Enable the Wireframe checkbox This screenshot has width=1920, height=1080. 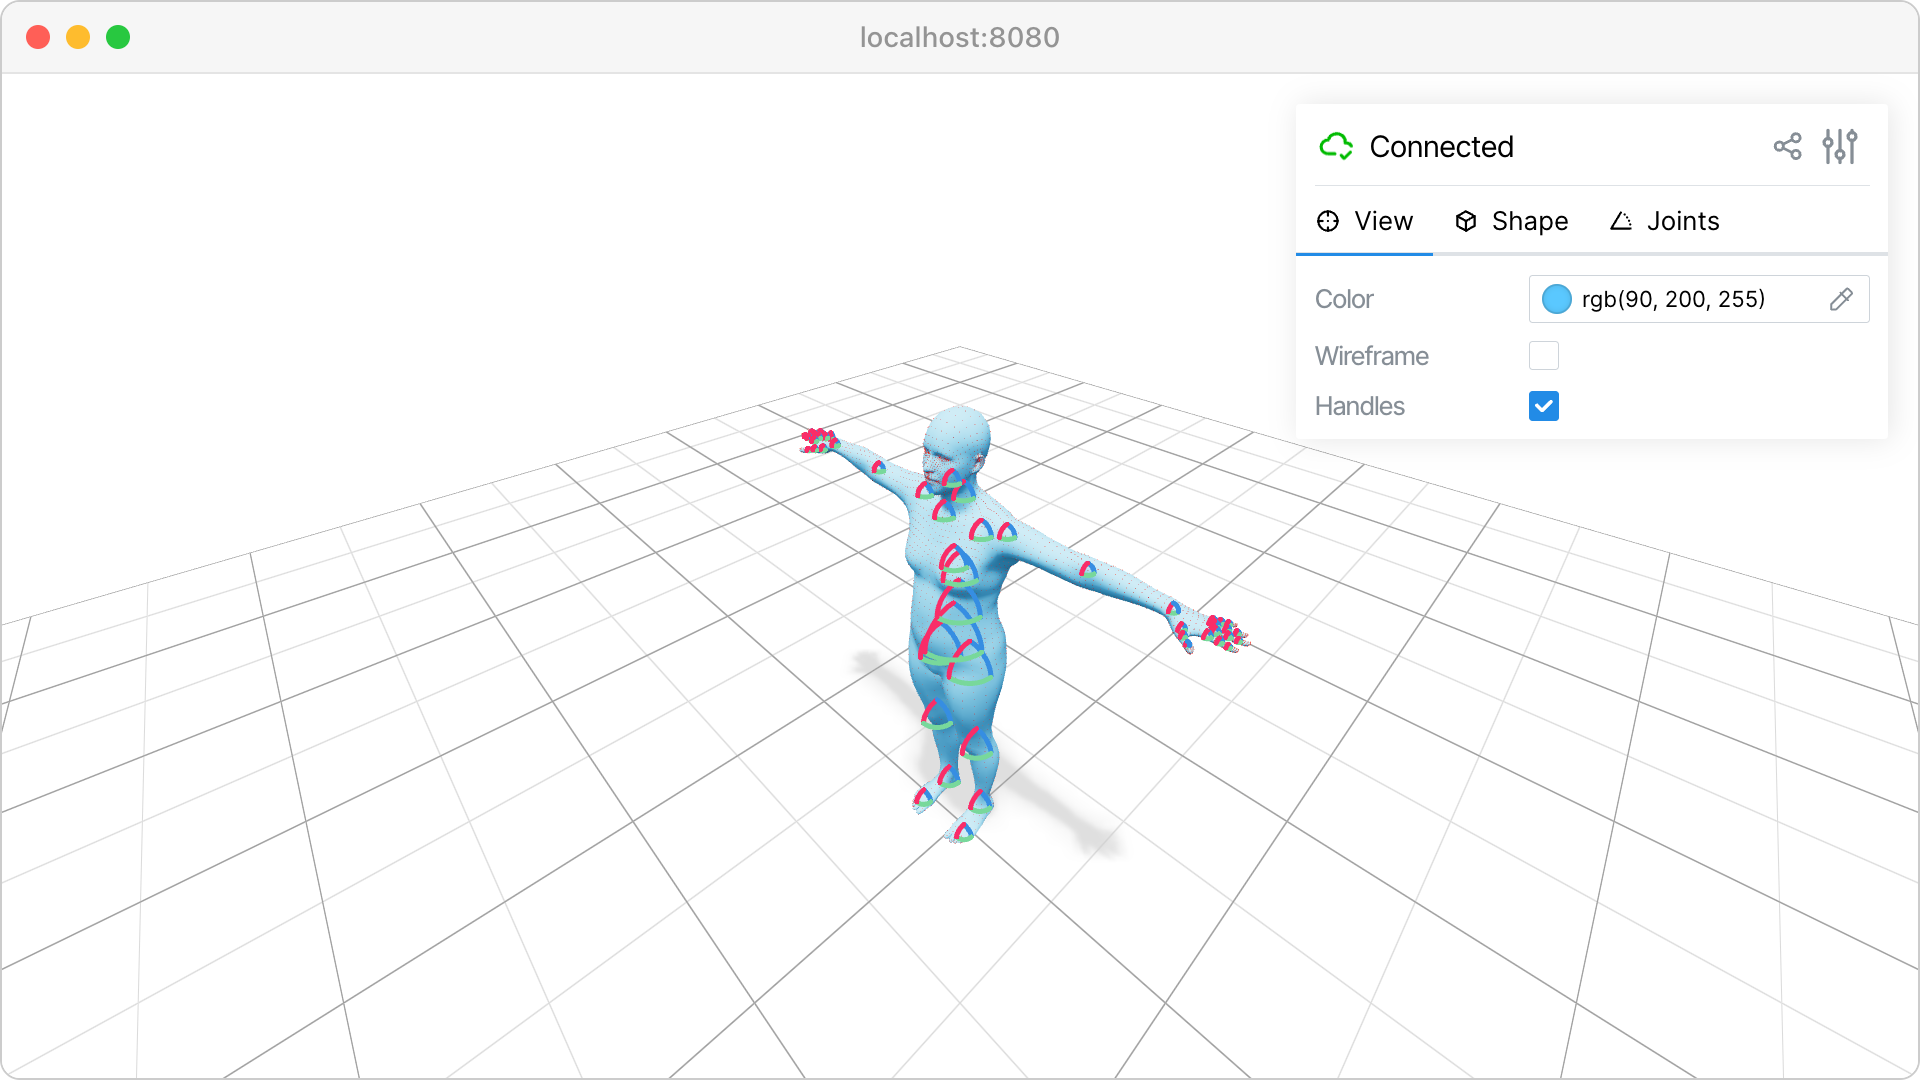point(1544,356)
